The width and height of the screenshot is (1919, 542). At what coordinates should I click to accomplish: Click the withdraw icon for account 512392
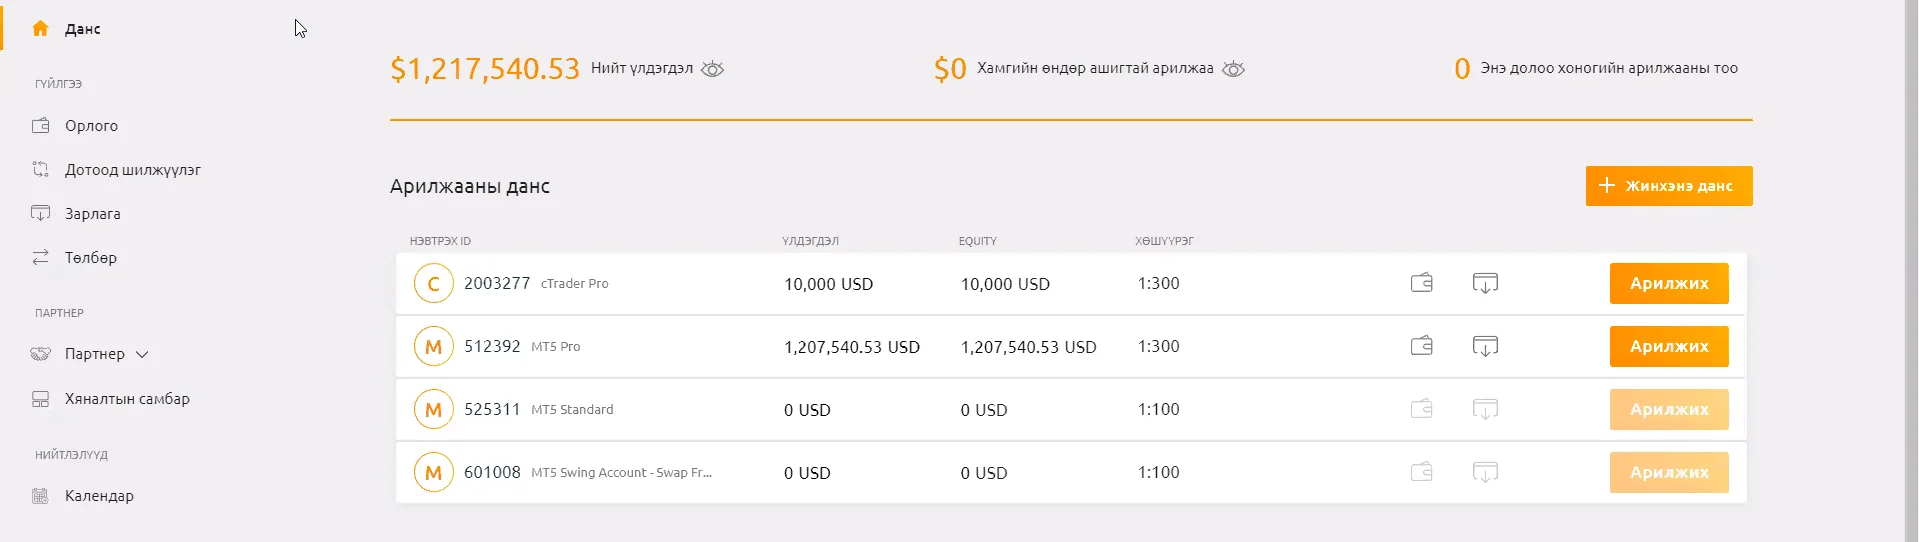tap(1485, 346)
